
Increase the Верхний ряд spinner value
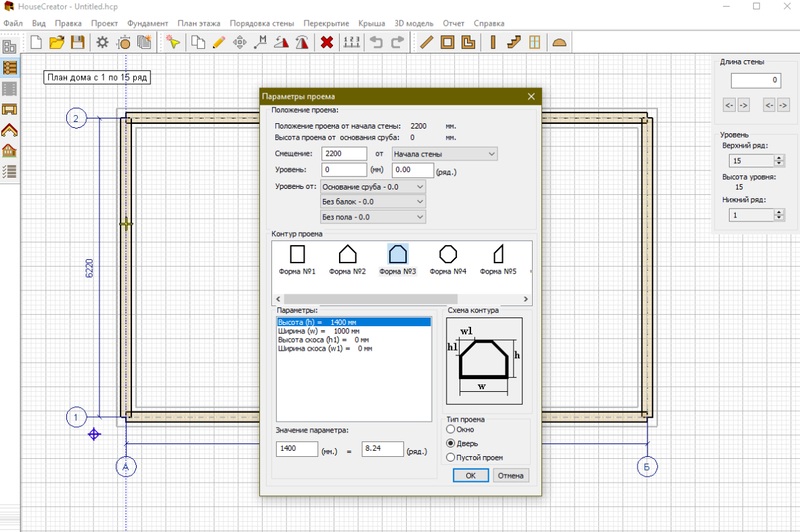click(779, 158)
